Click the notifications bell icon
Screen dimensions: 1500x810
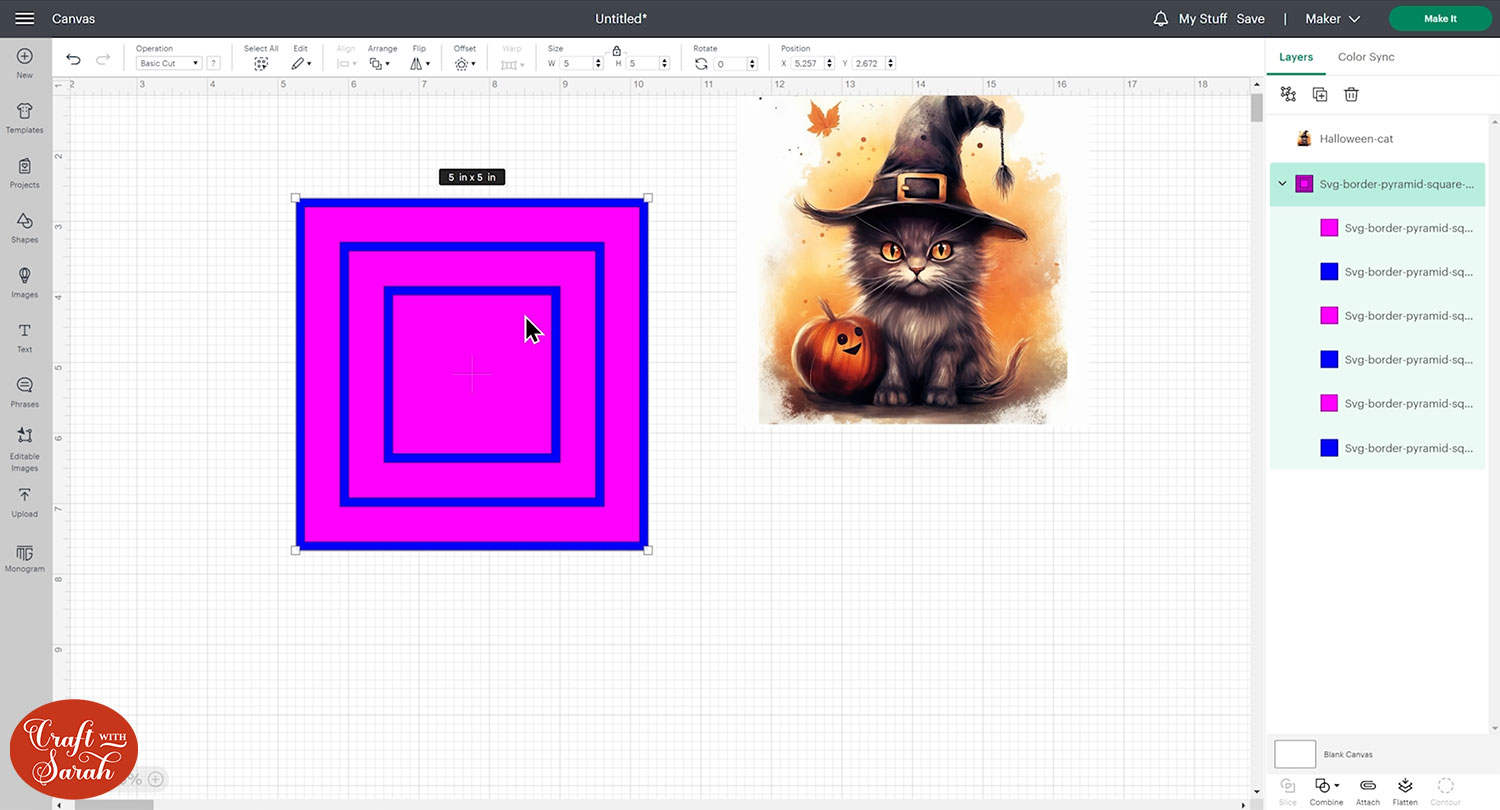point(1160,19)
